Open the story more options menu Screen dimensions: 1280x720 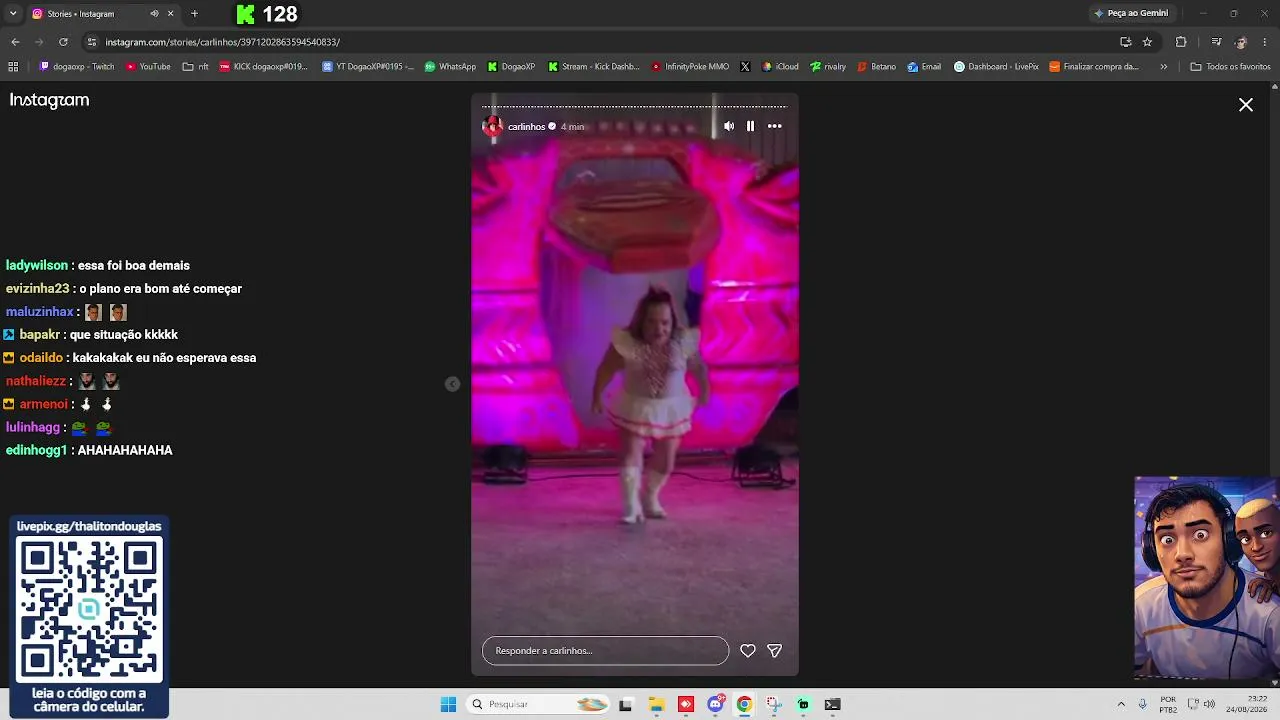click(x=774, y=126)
